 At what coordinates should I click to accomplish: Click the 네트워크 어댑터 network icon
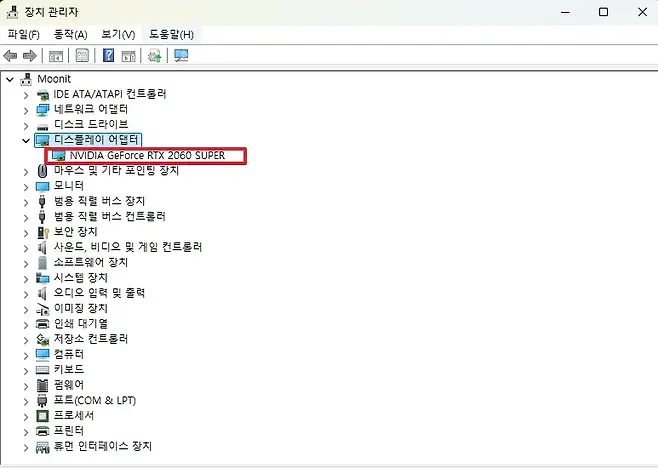42,110
